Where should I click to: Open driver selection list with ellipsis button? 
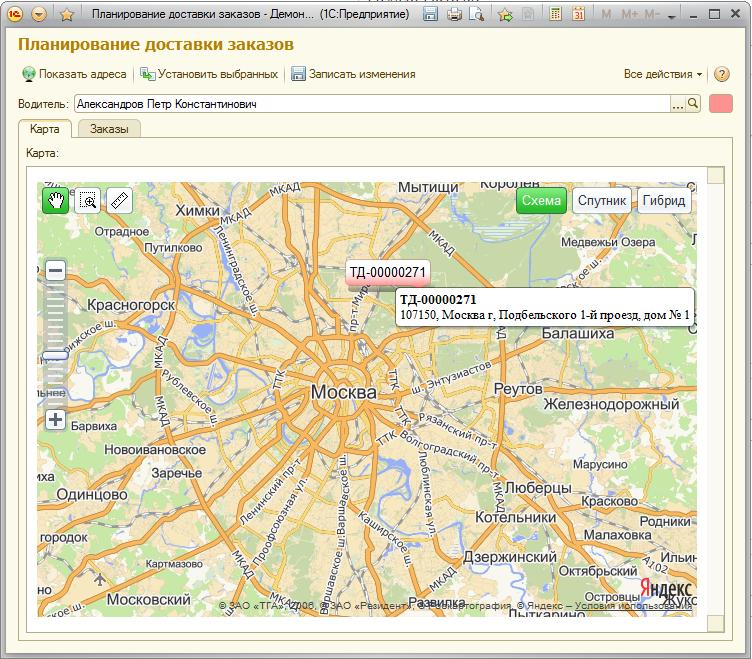[677, 104]
